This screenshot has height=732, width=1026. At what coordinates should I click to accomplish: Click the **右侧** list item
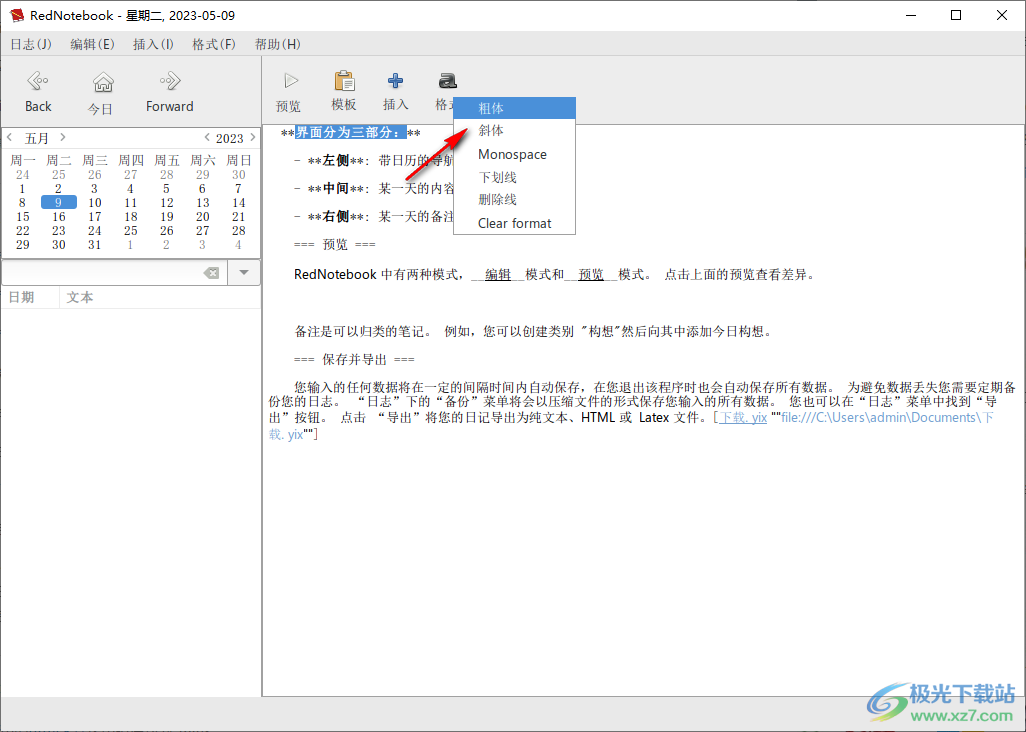373,217
